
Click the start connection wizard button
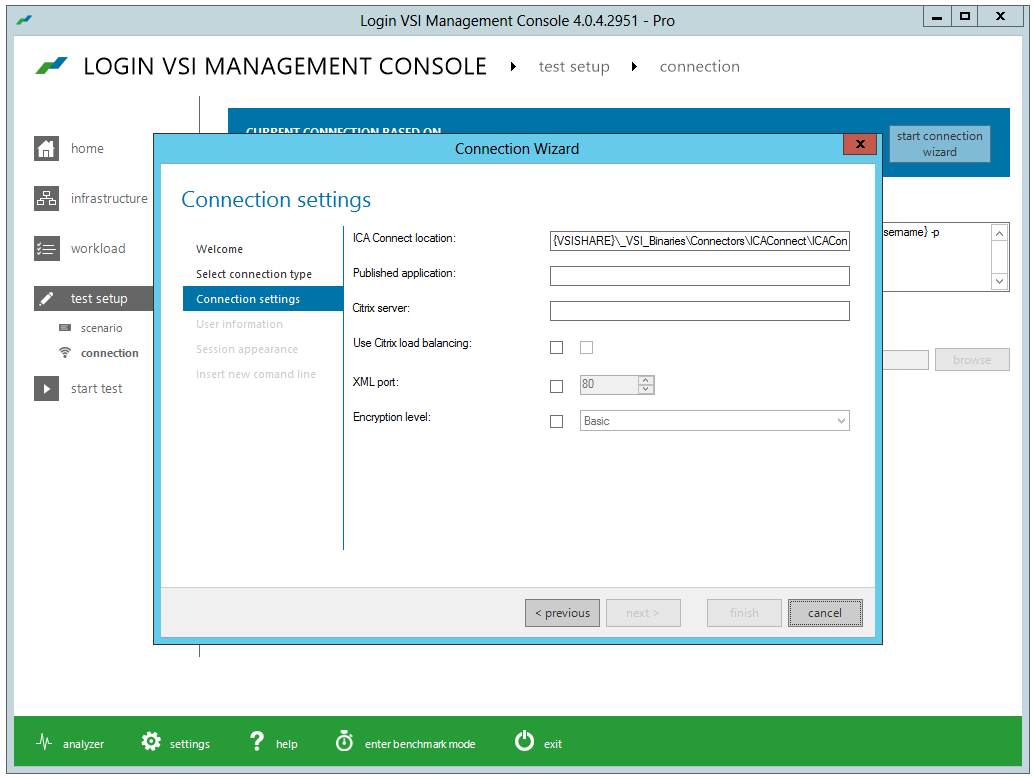point(940,144)
